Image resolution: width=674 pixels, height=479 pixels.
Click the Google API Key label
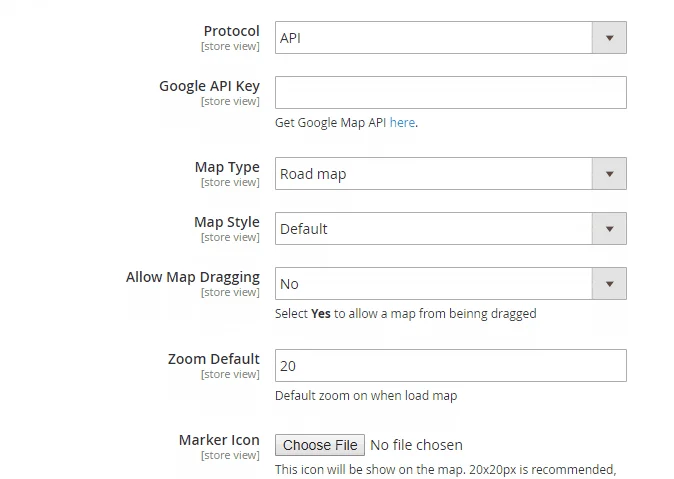tap(209, 86)
